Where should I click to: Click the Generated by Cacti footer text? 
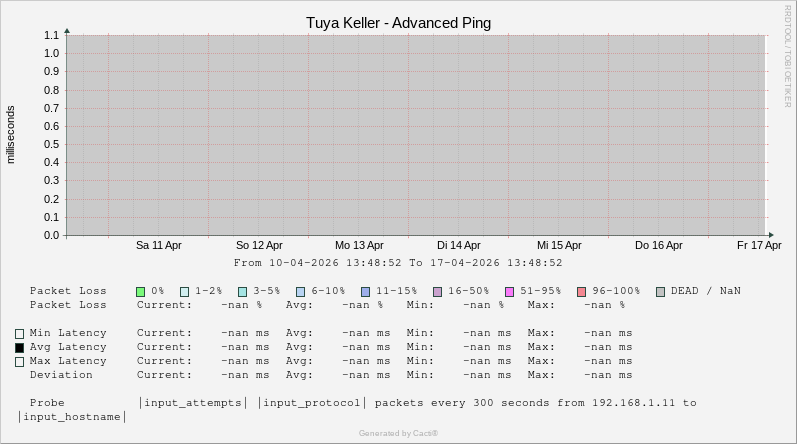pos(398,433)
